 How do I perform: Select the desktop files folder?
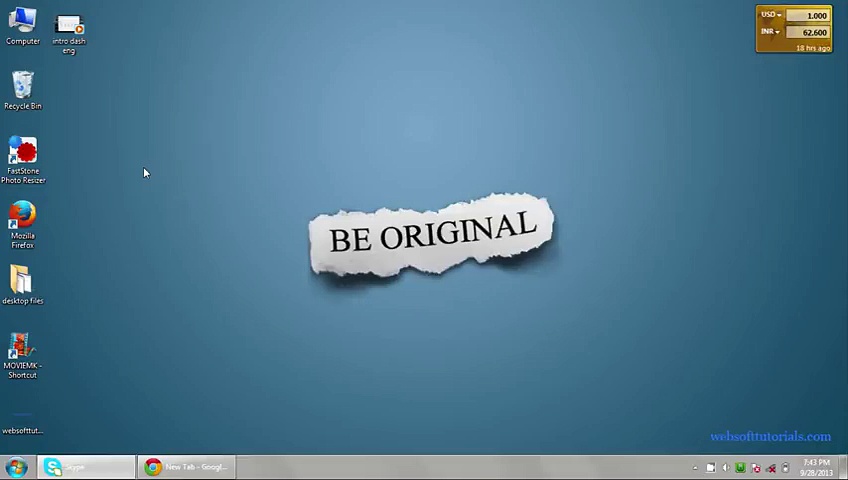pyautogui.click(x=23, y=284)
